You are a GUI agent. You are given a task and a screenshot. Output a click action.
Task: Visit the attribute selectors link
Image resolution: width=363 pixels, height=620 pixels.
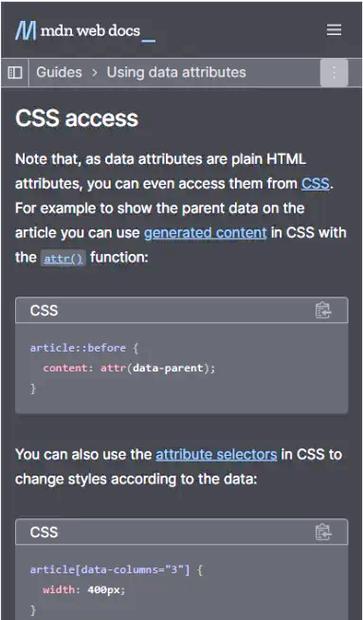point(216,455)
